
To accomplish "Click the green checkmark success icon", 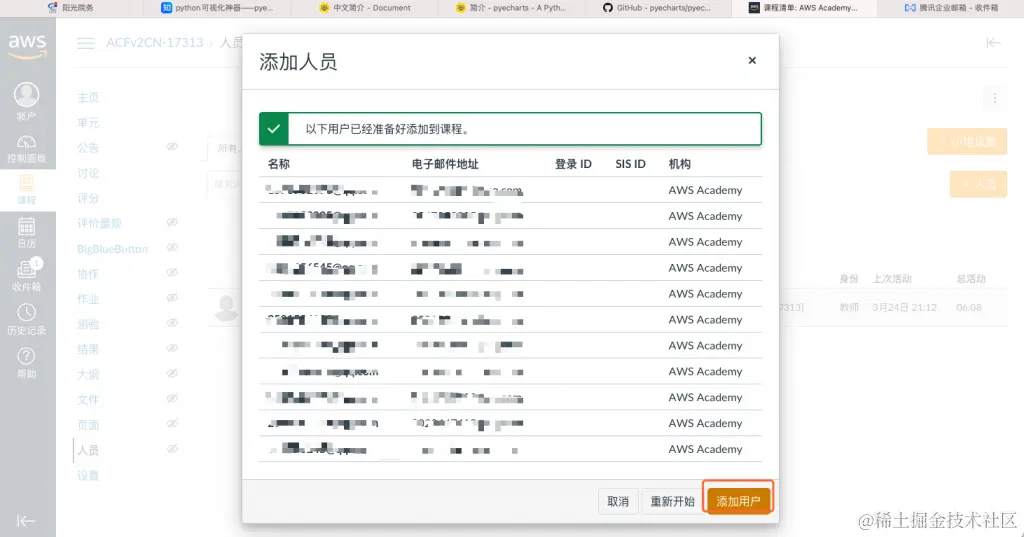I will (x=274, y=129).
